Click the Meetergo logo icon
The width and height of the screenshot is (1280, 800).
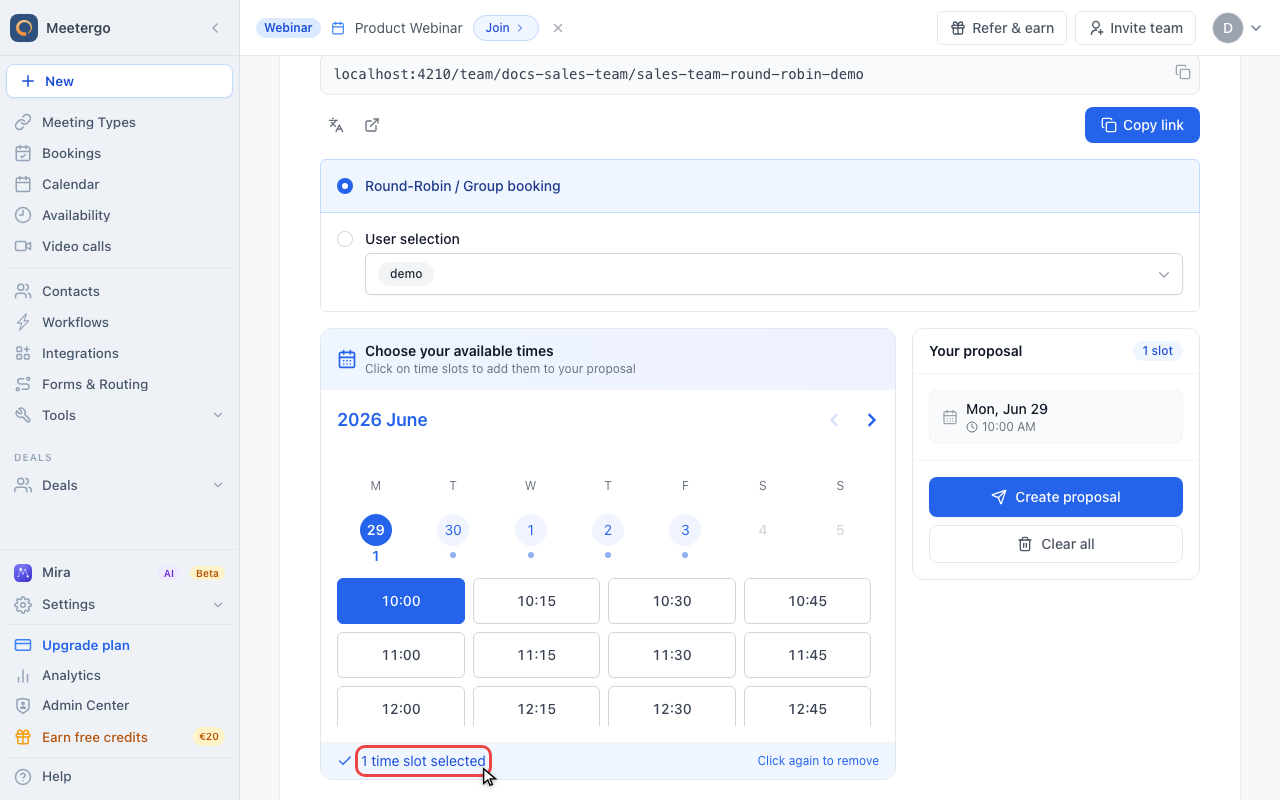[24, 28]
